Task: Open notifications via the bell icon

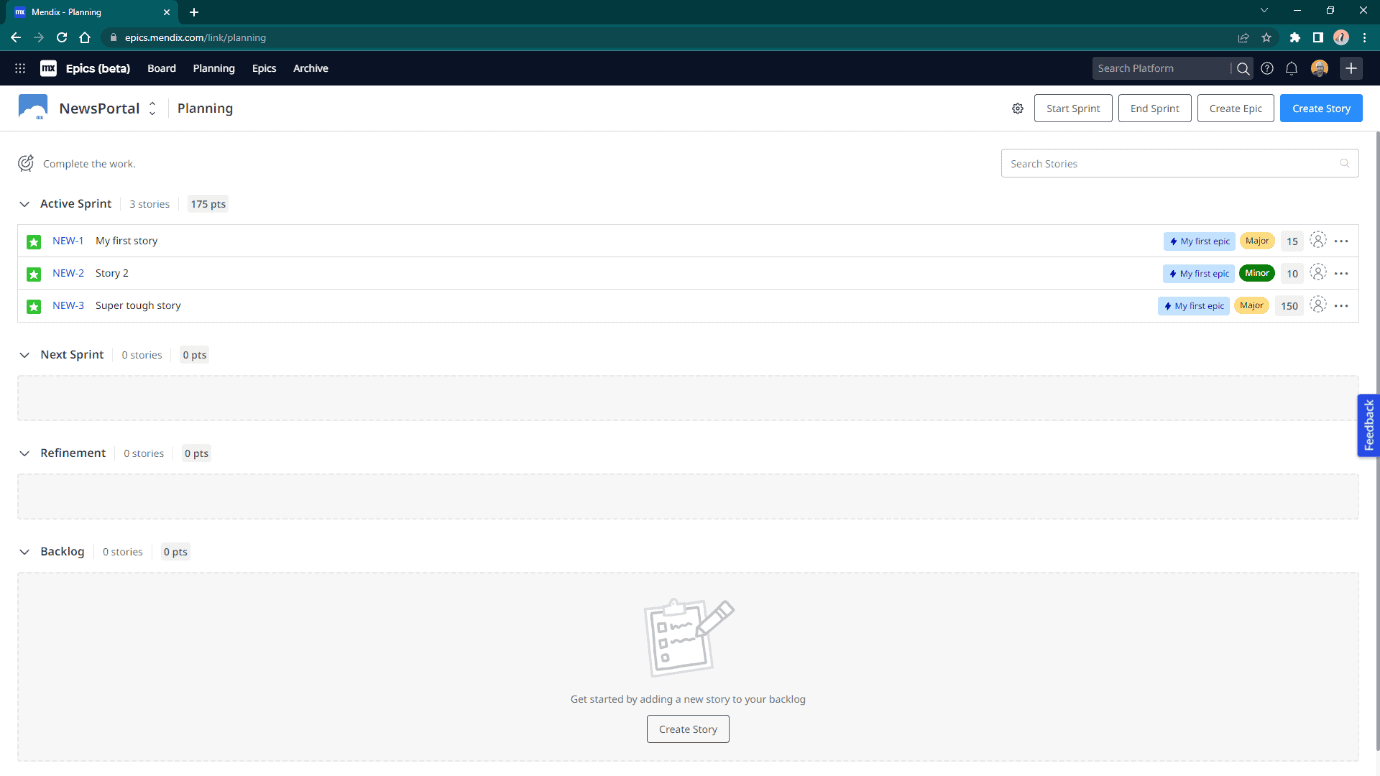Action: click(1291, 68)
